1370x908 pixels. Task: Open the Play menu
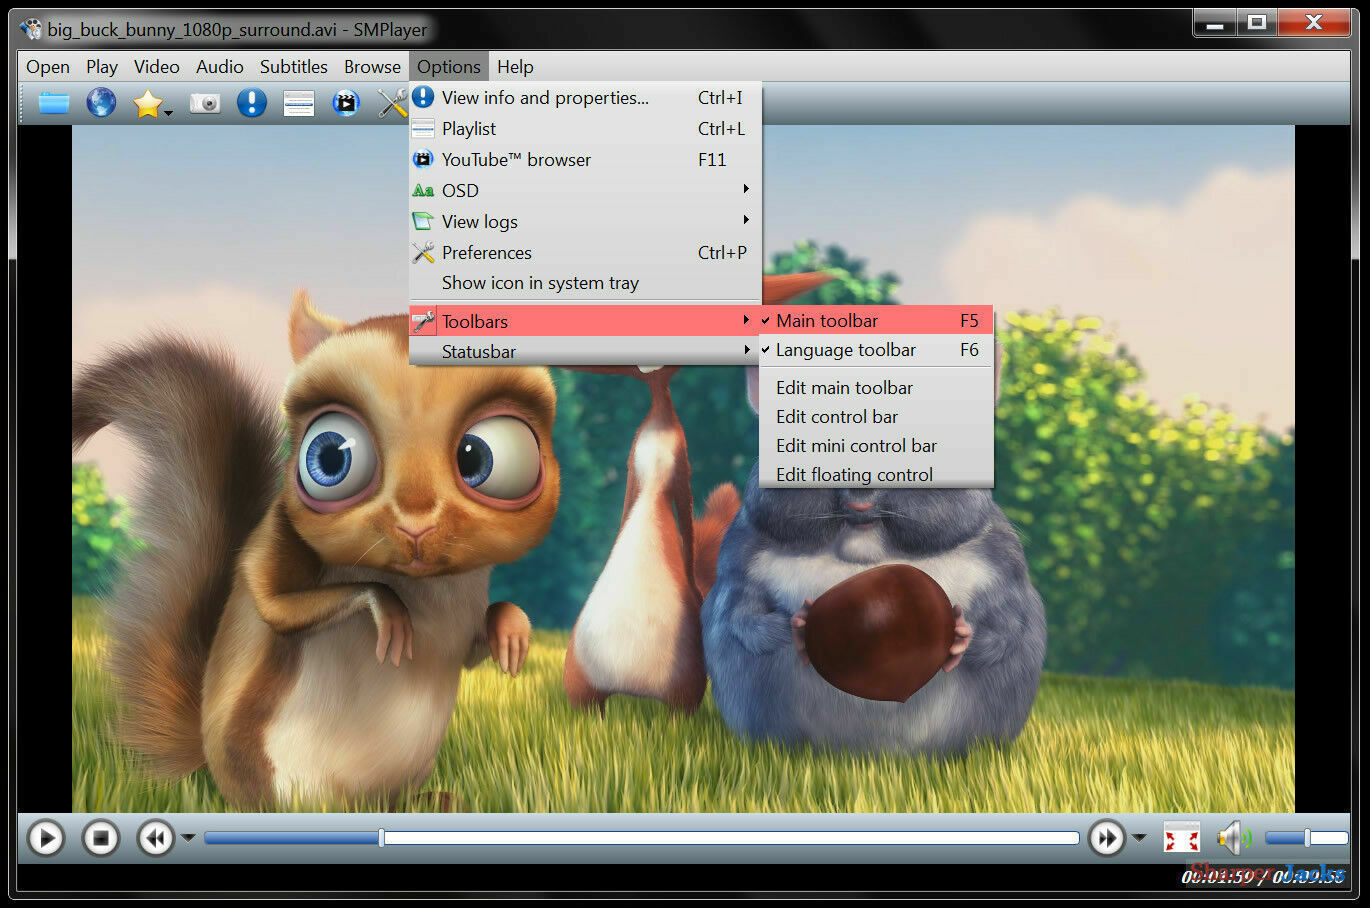pos(102,67)
